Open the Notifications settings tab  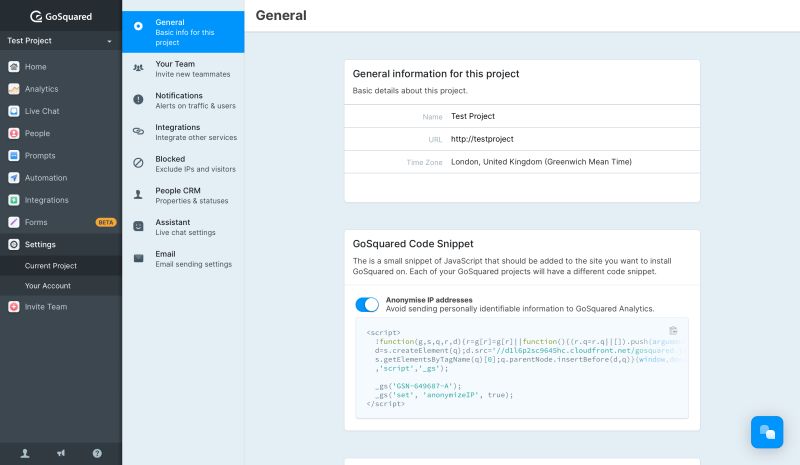tap(183, 101)
